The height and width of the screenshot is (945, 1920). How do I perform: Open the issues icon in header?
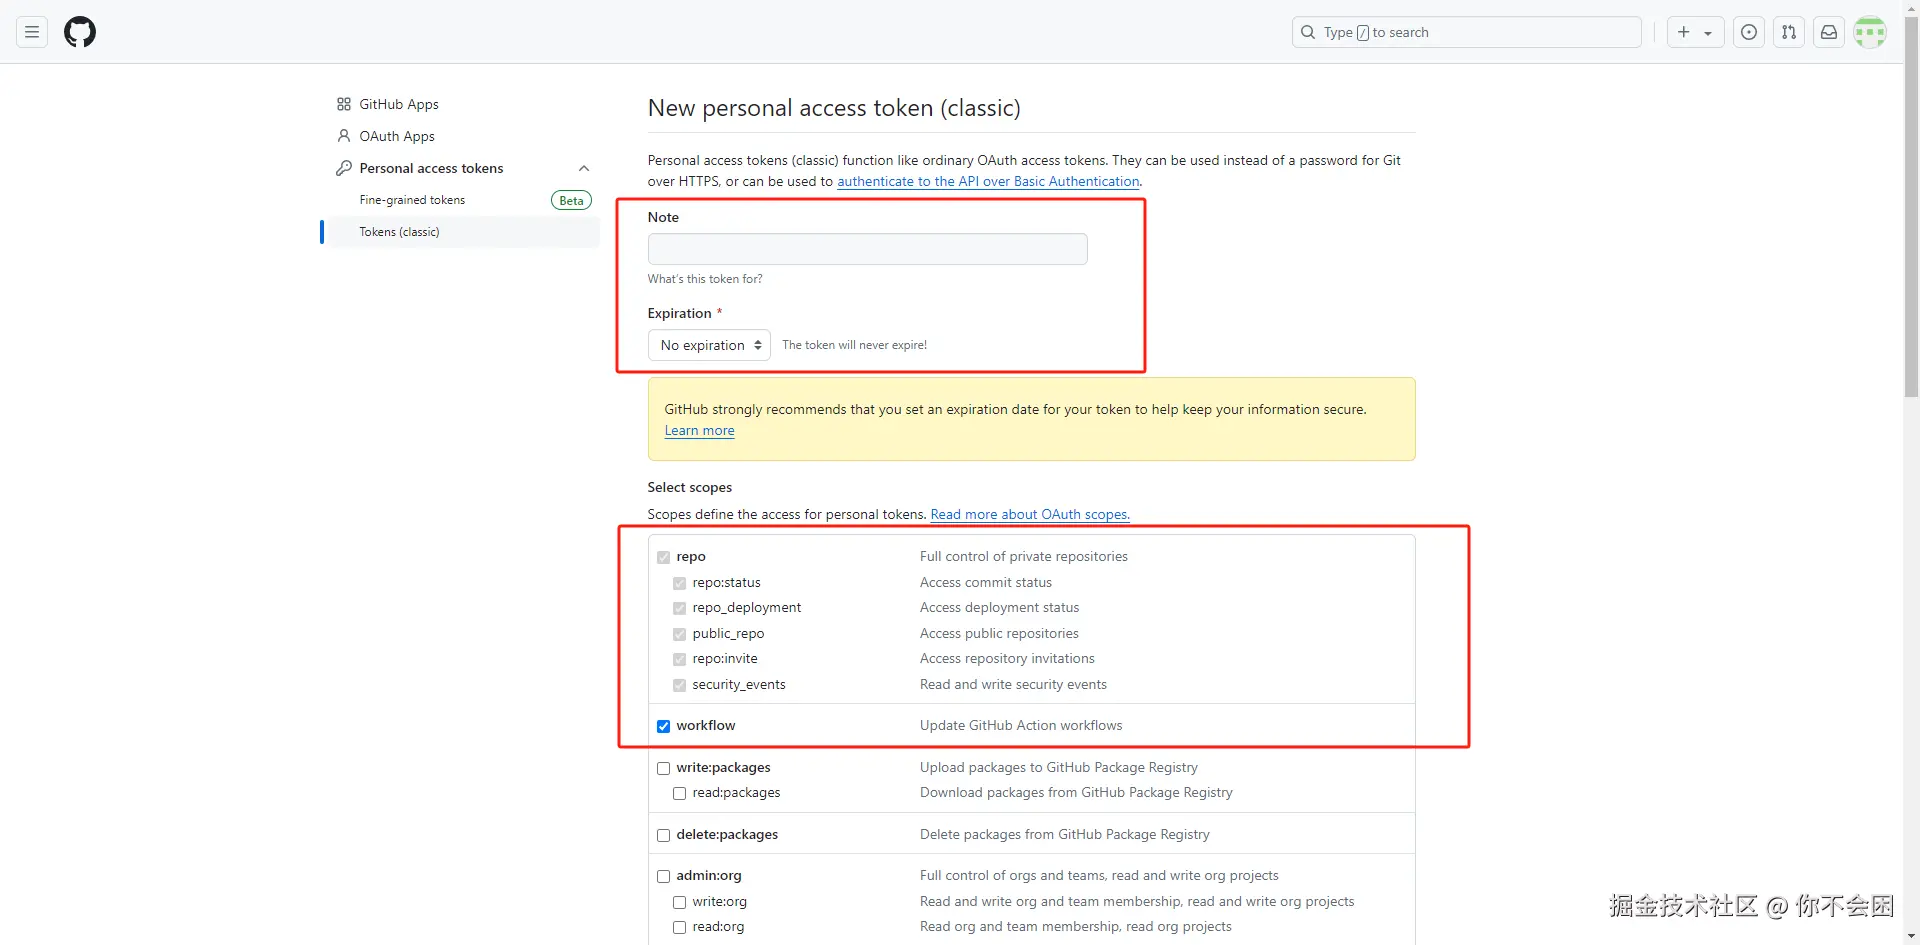click(1749, 32)
